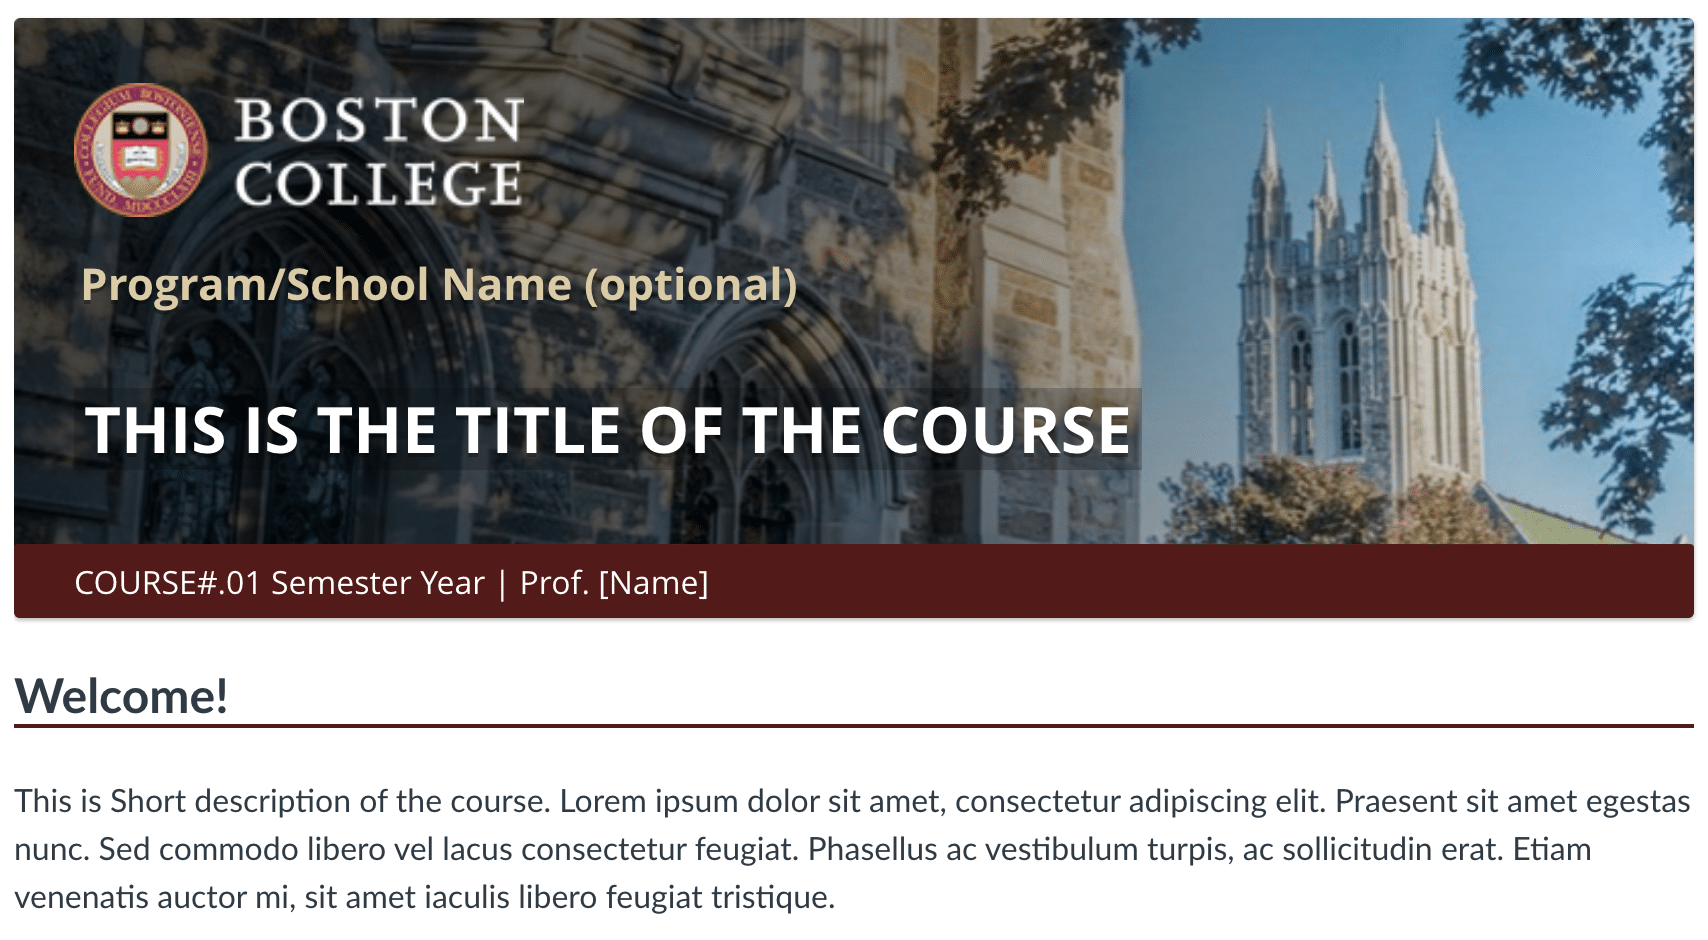1708x940 pixels.
Task: Click the Semester Year label
Action: point(377,583)
